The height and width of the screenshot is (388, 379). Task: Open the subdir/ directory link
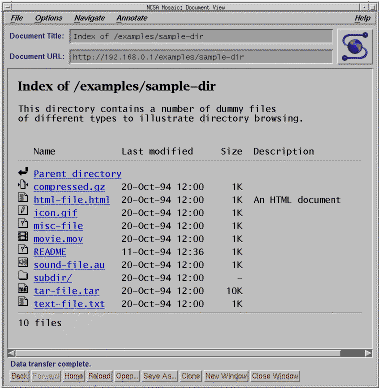[53, 278]
